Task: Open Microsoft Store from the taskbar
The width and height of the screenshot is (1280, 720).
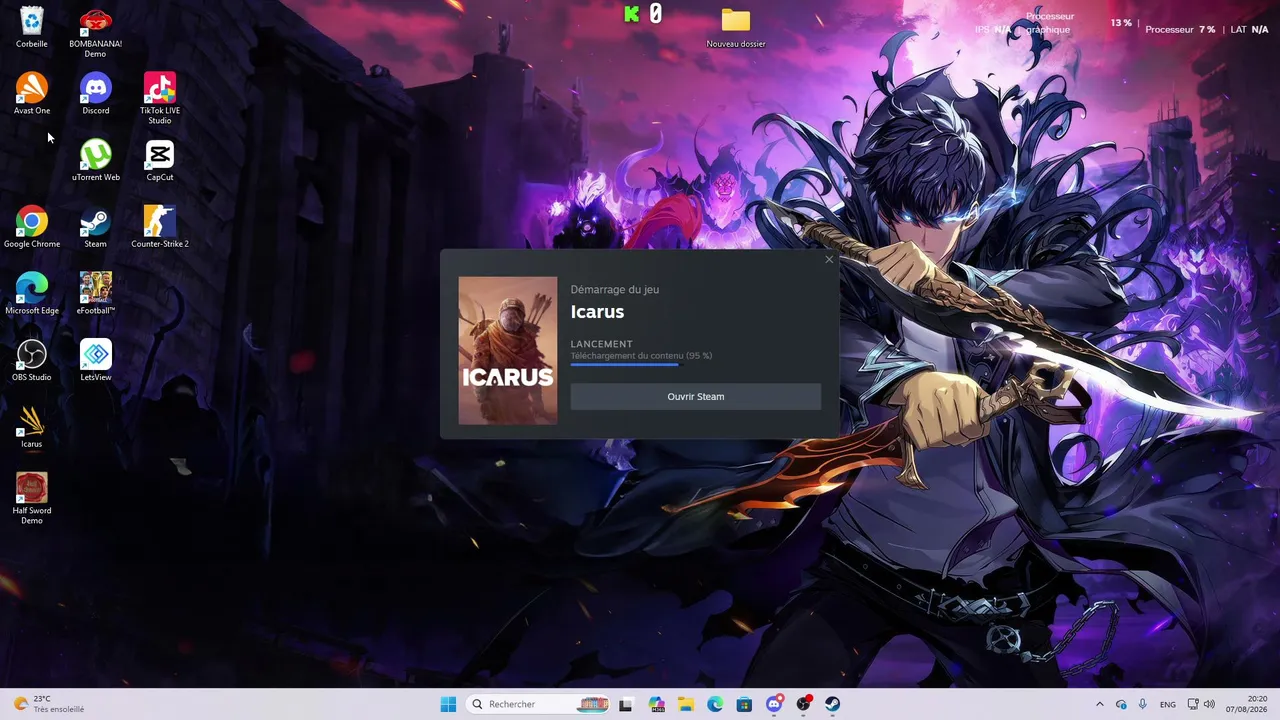Action: pos(744,704)
